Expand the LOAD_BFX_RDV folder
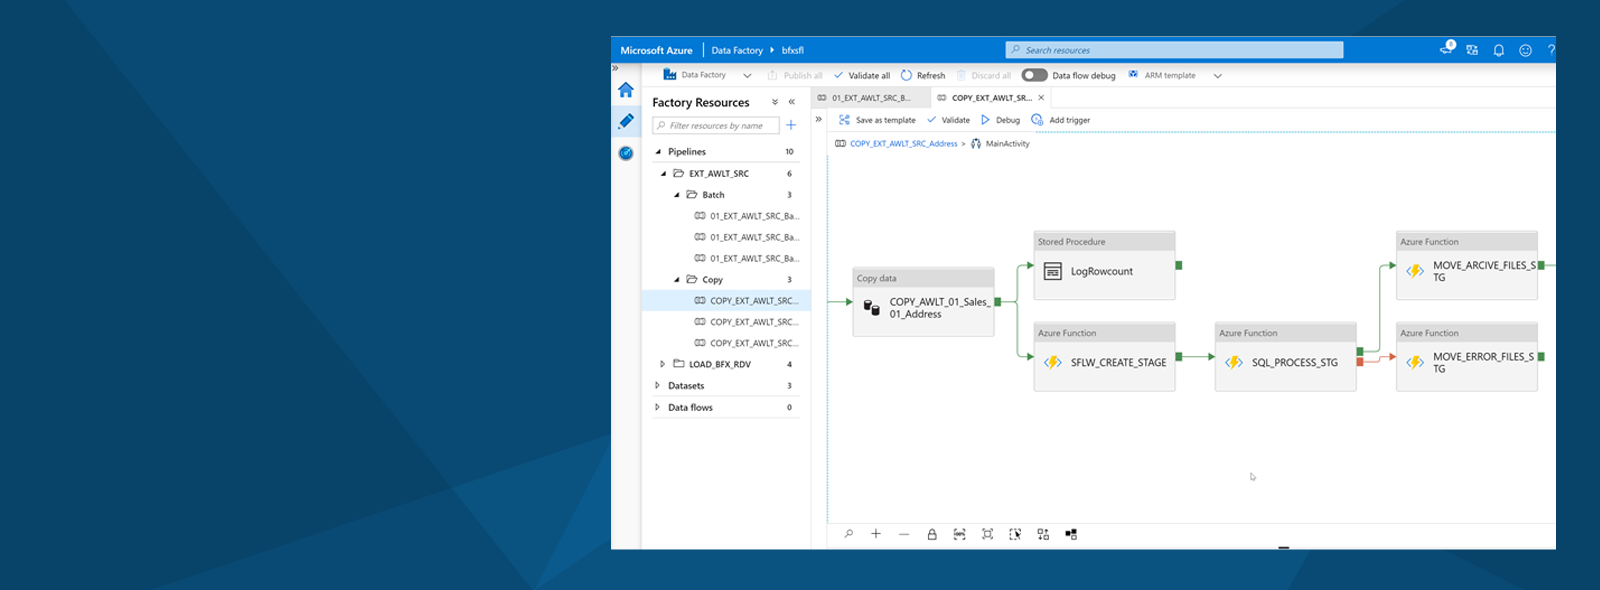Image resolution: width=1600 pixels, height=590 pixels. [x=662, y=364]
